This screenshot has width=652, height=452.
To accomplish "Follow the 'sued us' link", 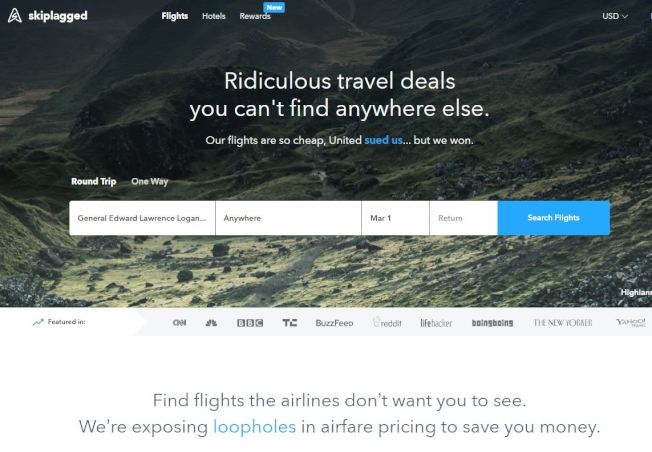I will point(383,140).
